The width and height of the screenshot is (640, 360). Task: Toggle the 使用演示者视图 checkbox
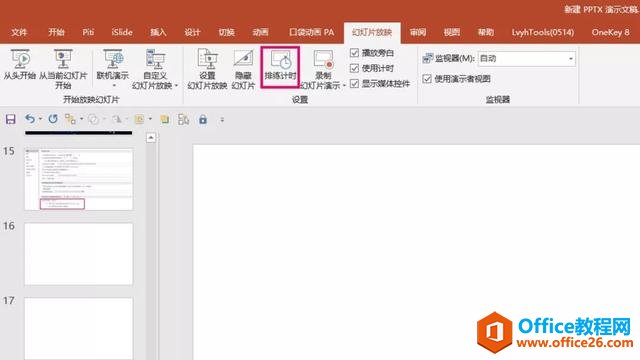tap(427, 79)
